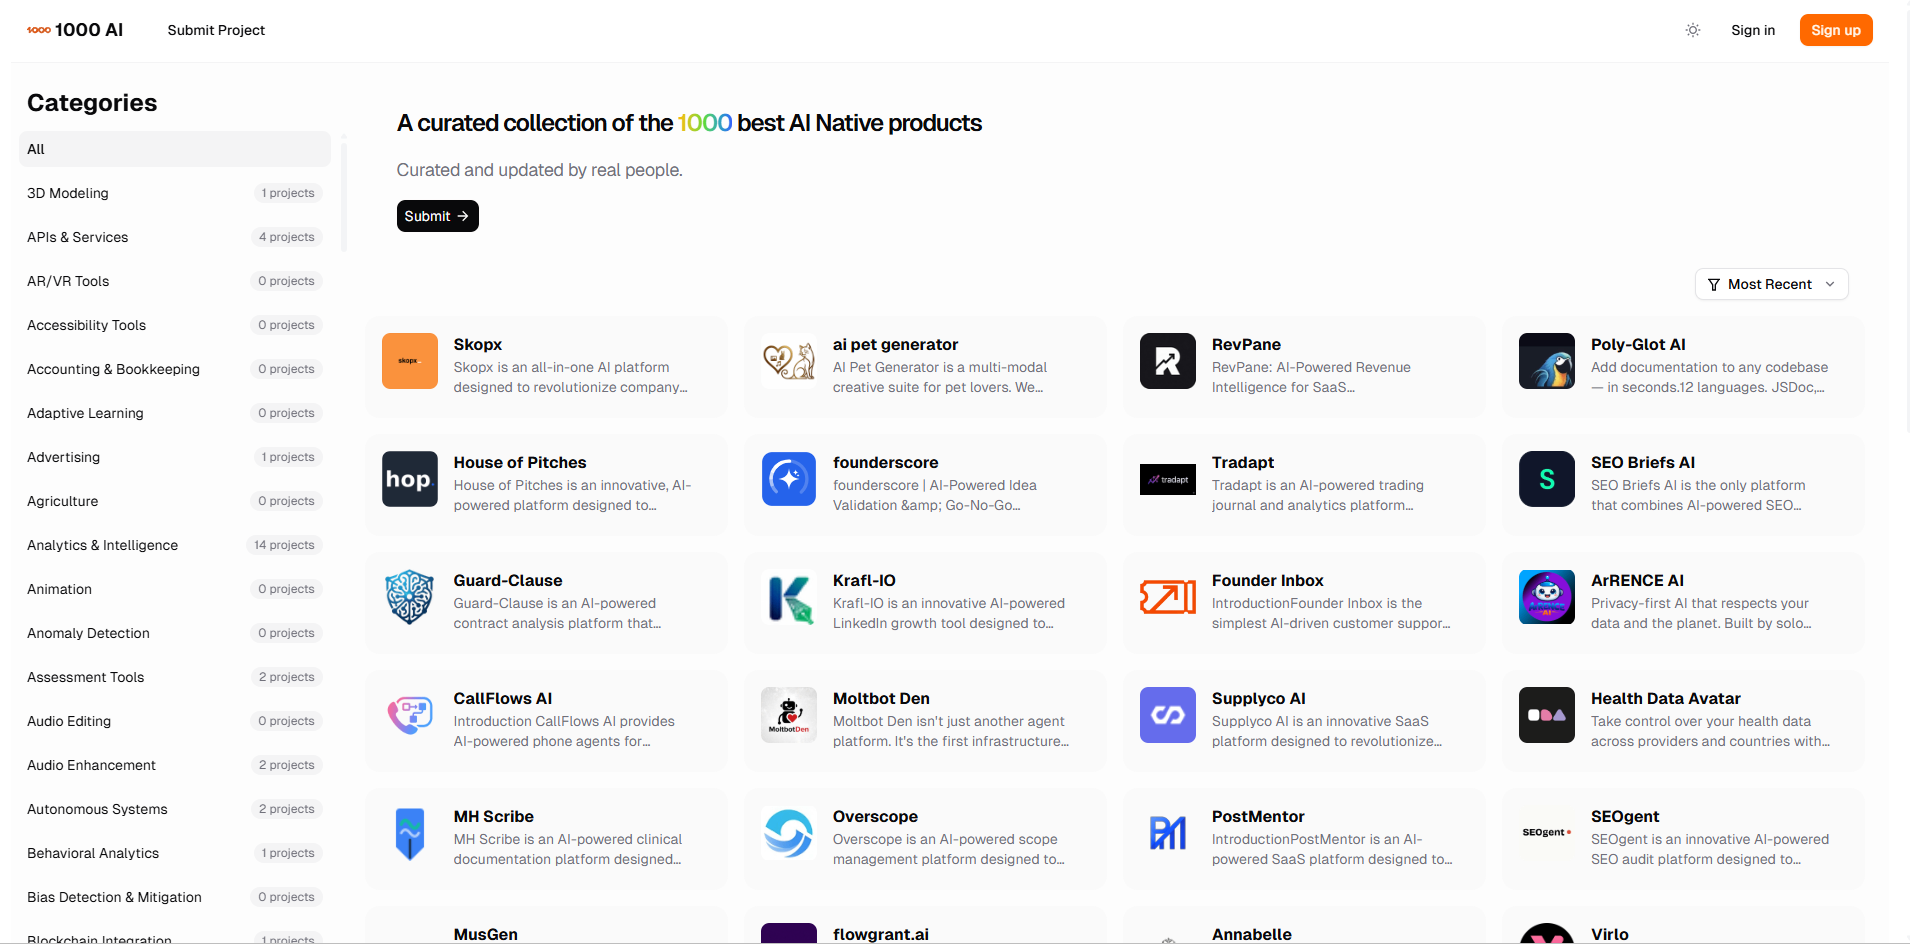Click the chevron on the Most Recent selector
The height and width of the screenshot is (944, 1910).
coord(1830,284)
